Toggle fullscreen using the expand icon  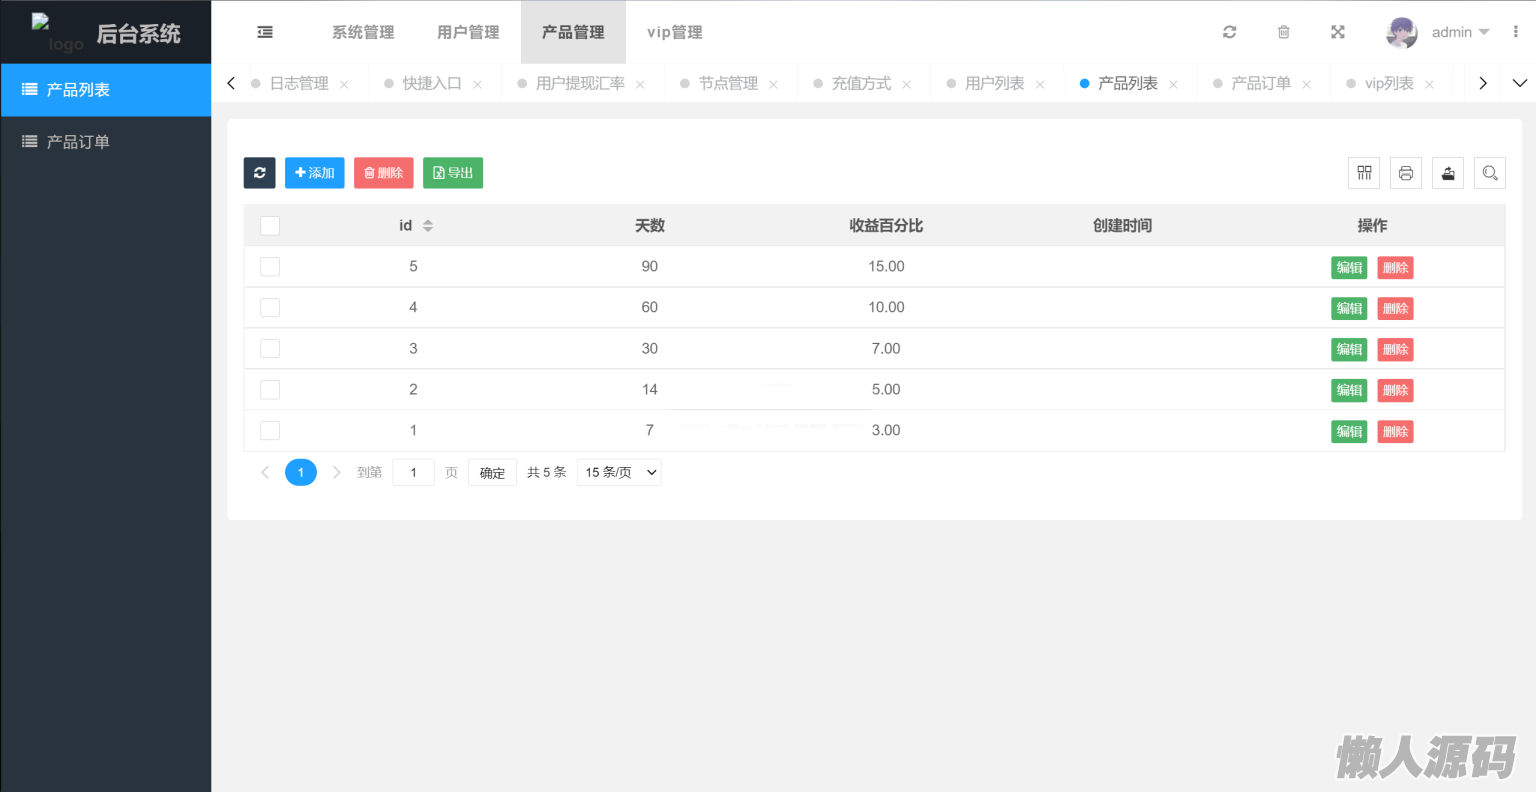(1337, 32)
